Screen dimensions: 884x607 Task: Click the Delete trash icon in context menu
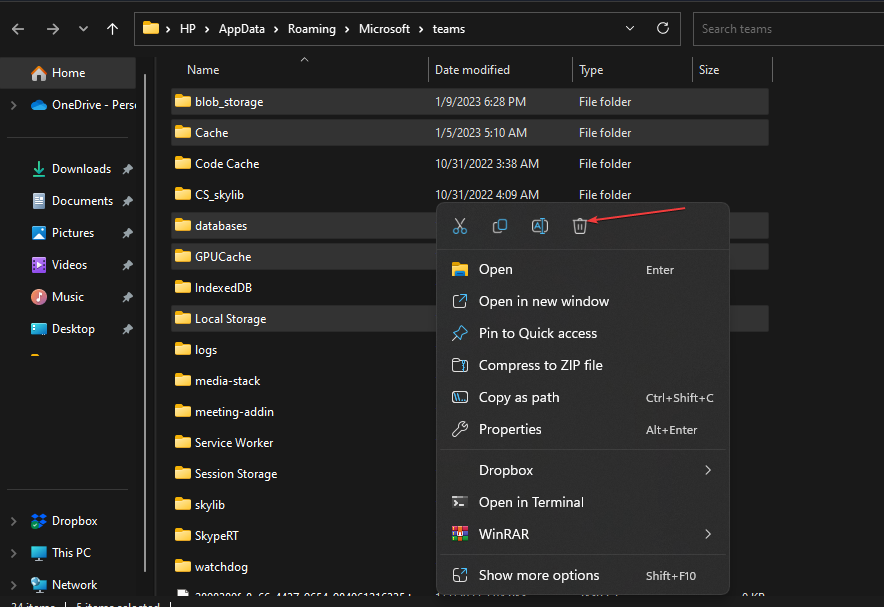tap(580, 226)
